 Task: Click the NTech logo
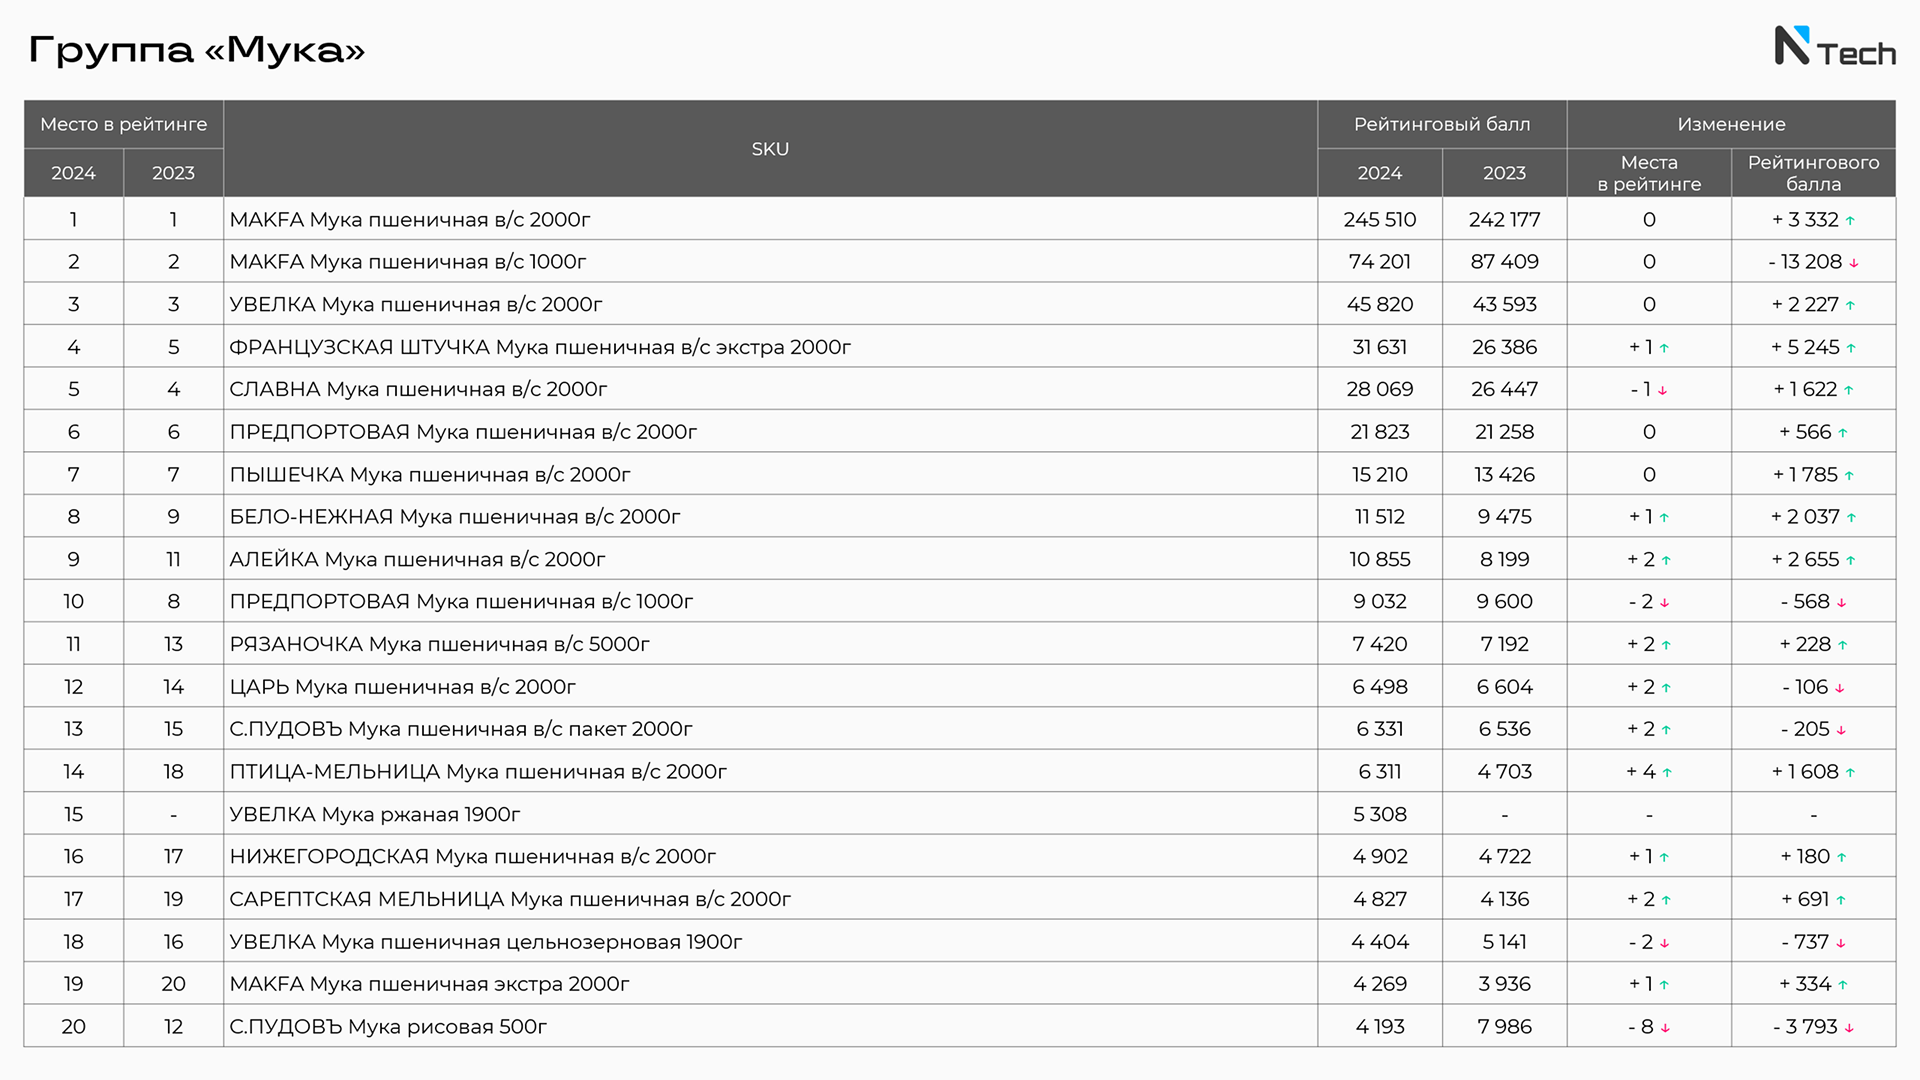click(x=1835, y=46)
